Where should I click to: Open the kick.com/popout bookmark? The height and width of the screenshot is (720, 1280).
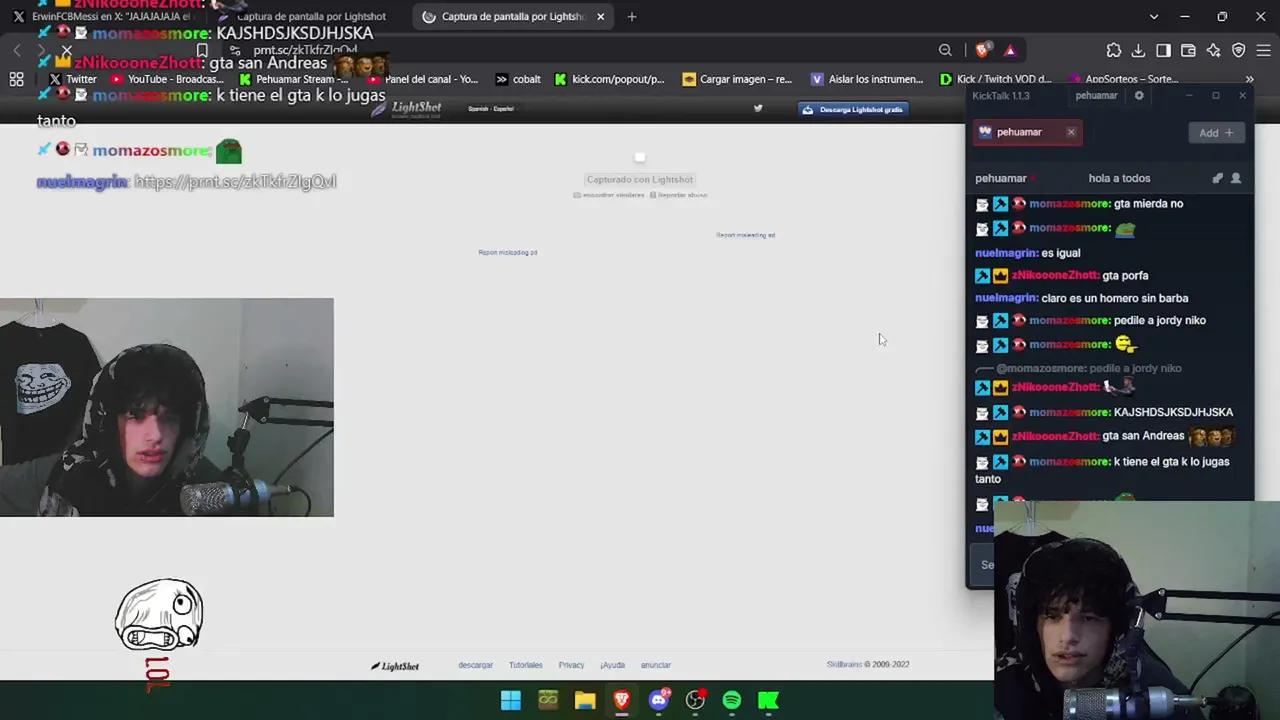[609, 79]
